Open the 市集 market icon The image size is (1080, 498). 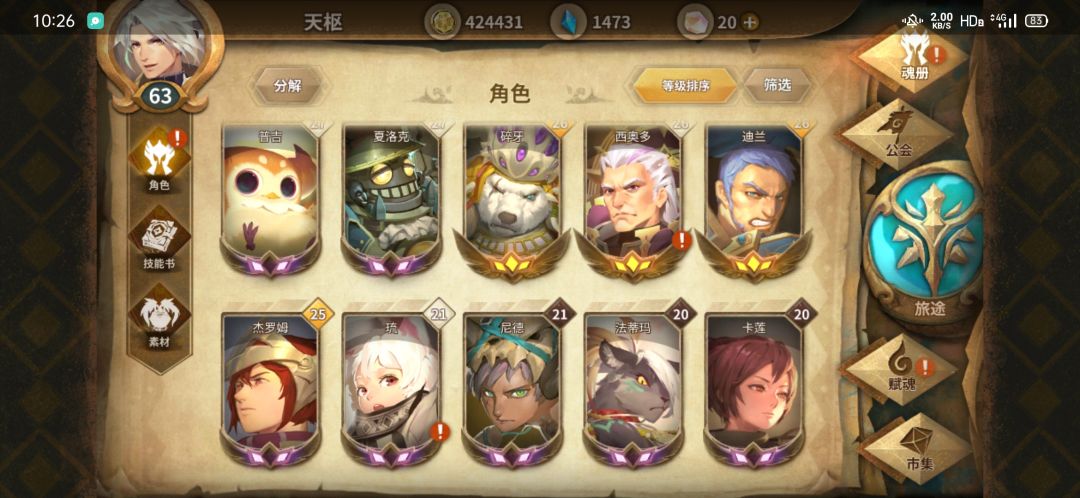click(916, 448)
